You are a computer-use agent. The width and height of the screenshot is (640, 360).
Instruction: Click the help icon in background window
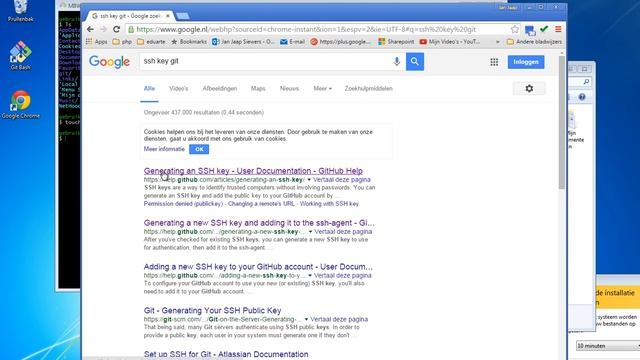coord(582,97)
